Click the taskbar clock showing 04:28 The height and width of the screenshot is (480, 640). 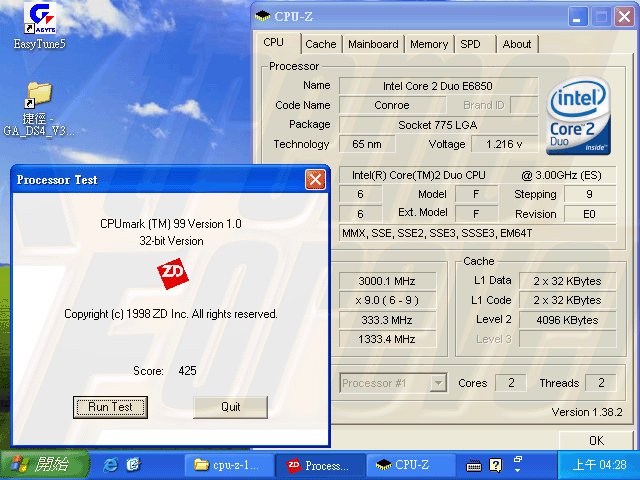(x=599, y=465)
